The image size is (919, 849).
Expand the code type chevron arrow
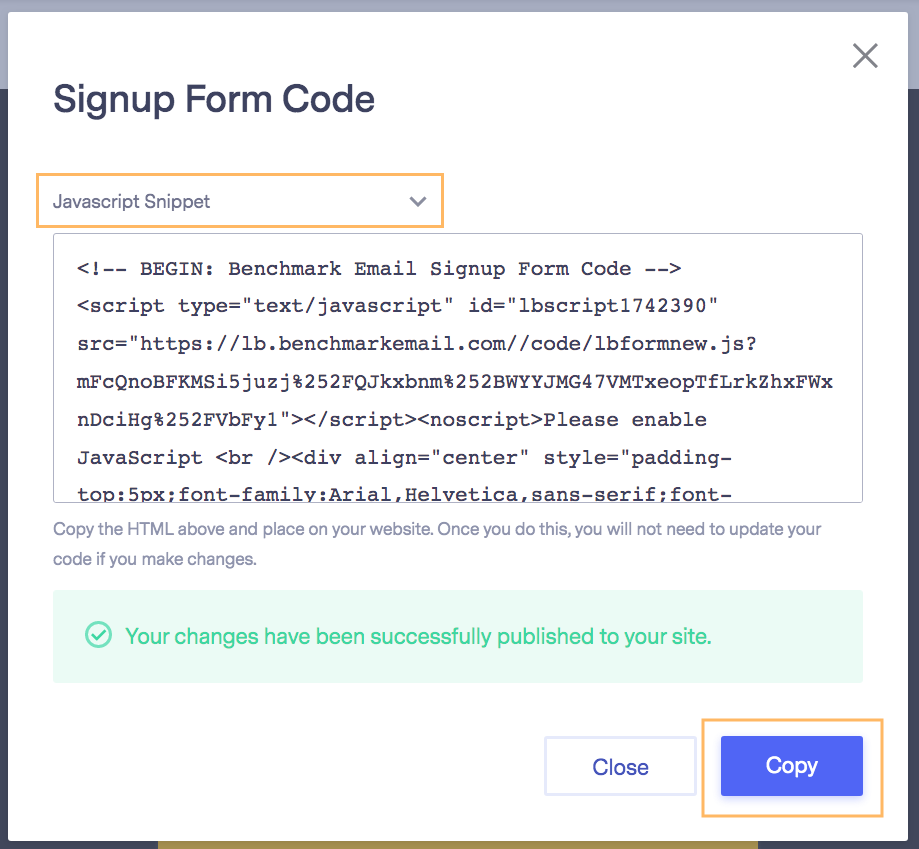418,202
